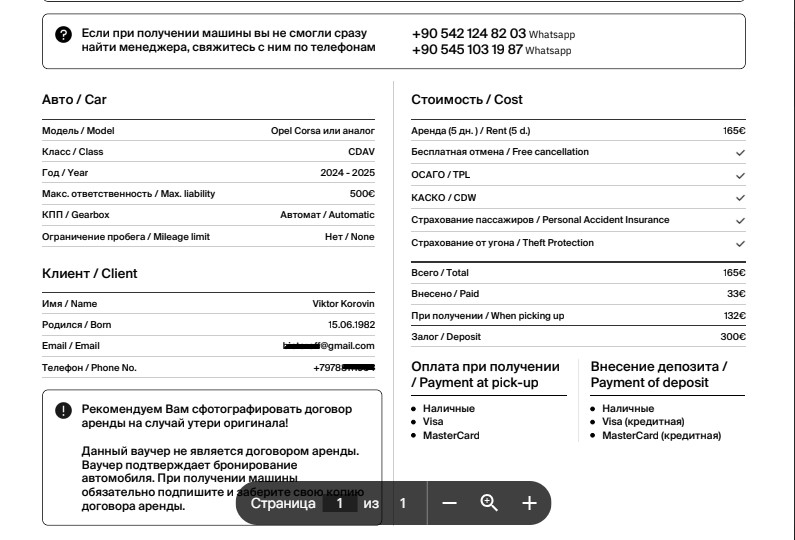795x540 pixels.
Task: Click the Whatsapp label beside the first number
Action: pos(552,35)
